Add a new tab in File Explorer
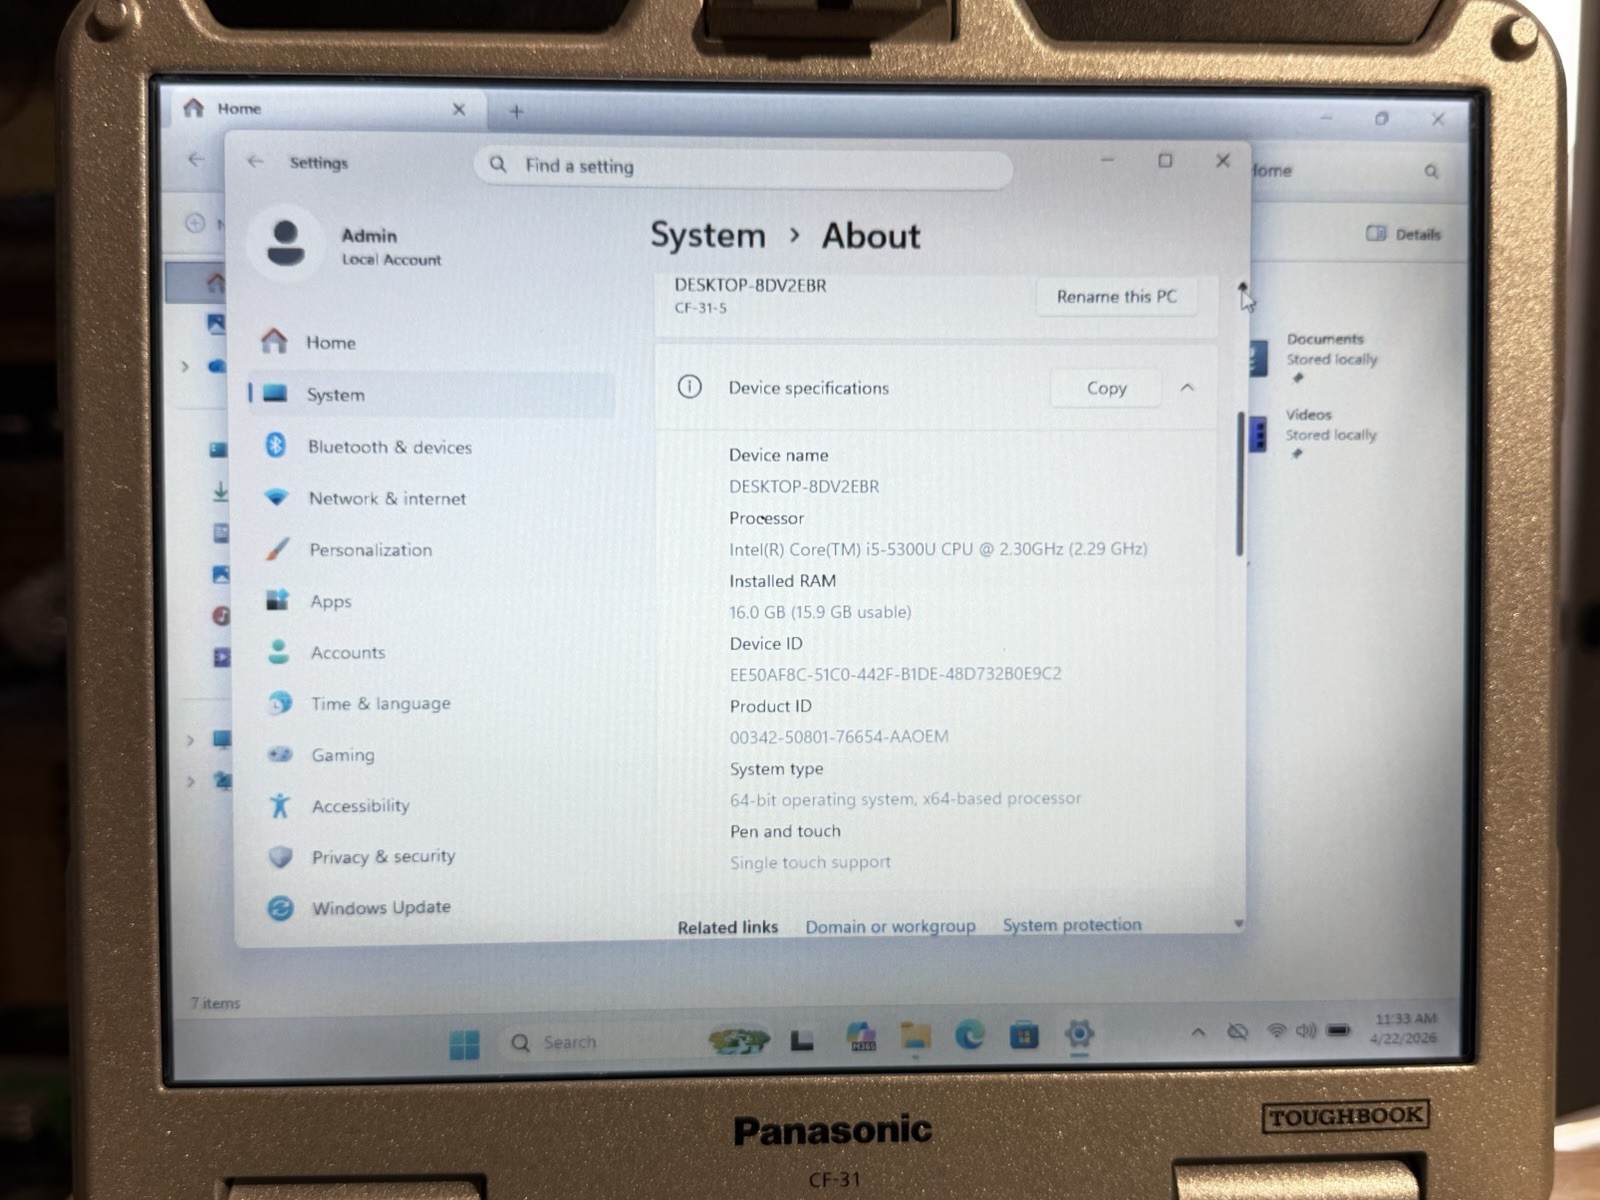 (516, 111)
